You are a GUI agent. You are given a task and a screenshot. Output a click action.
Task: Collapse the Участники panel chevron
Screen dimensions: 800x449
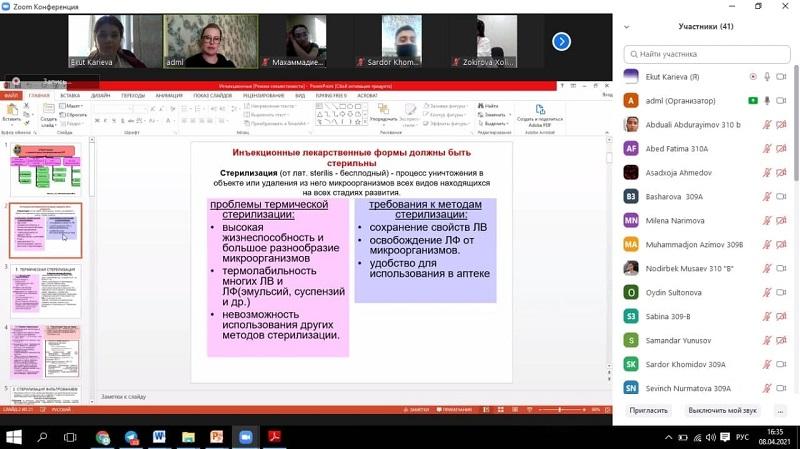click(627, 26)
